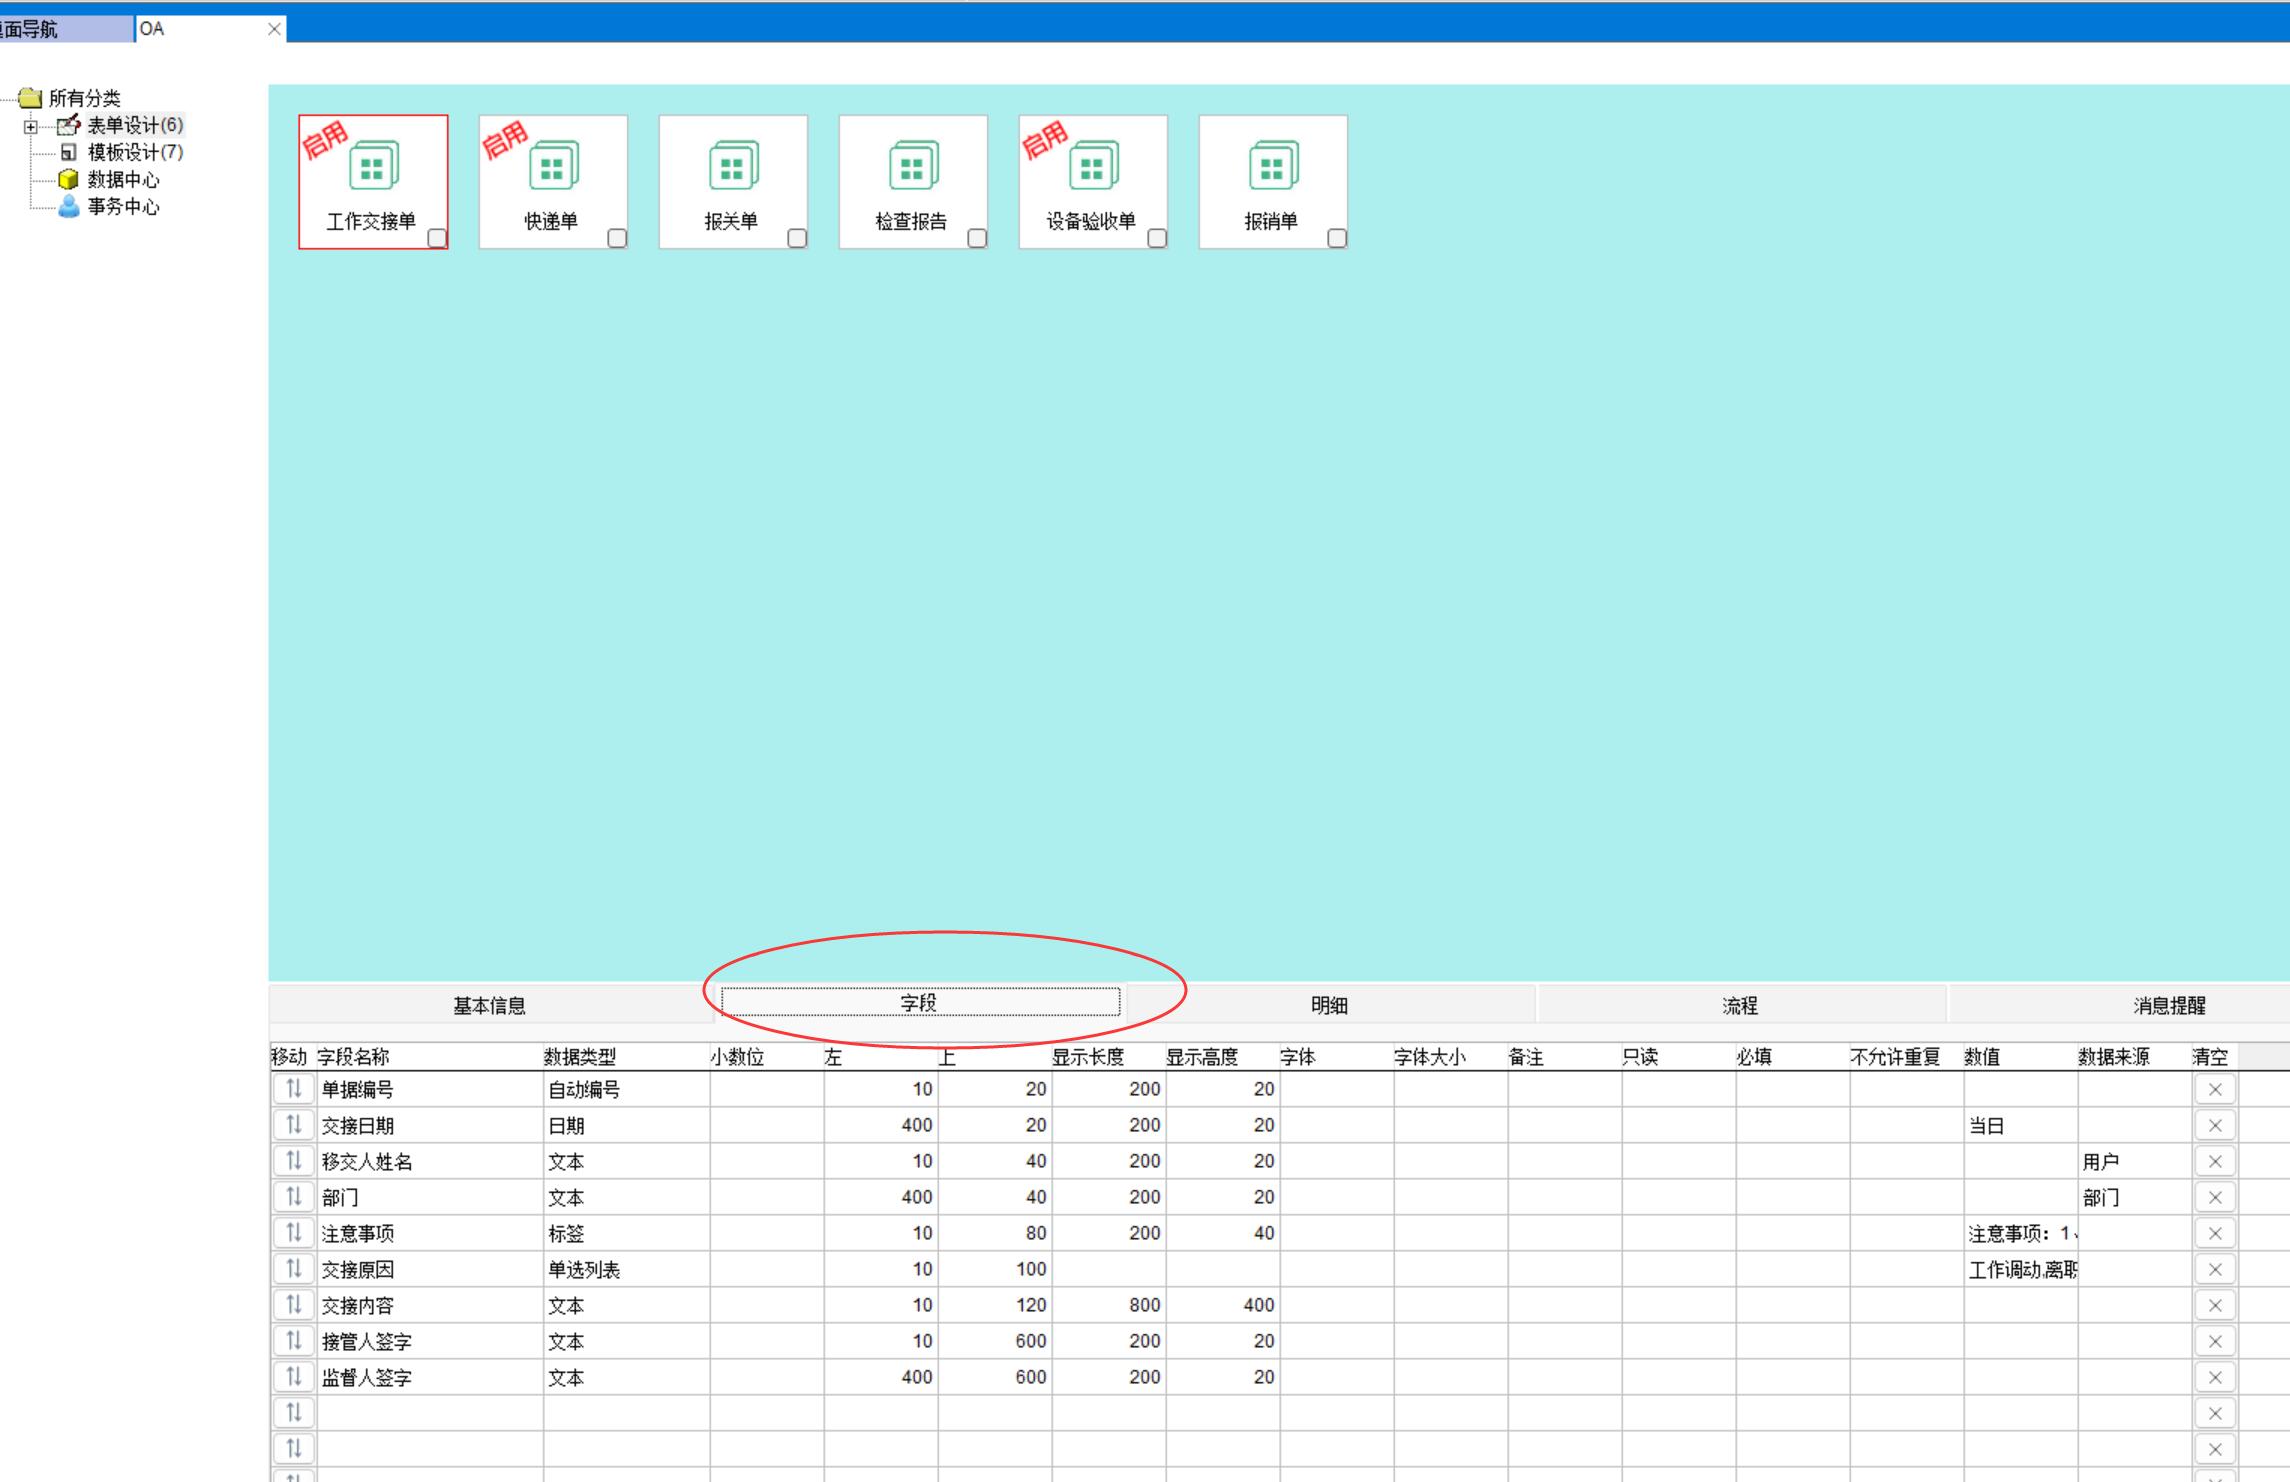2290x1482 pixels.
Task: Check the 报关单 card checkbox
Action: [x=797, y=238]
